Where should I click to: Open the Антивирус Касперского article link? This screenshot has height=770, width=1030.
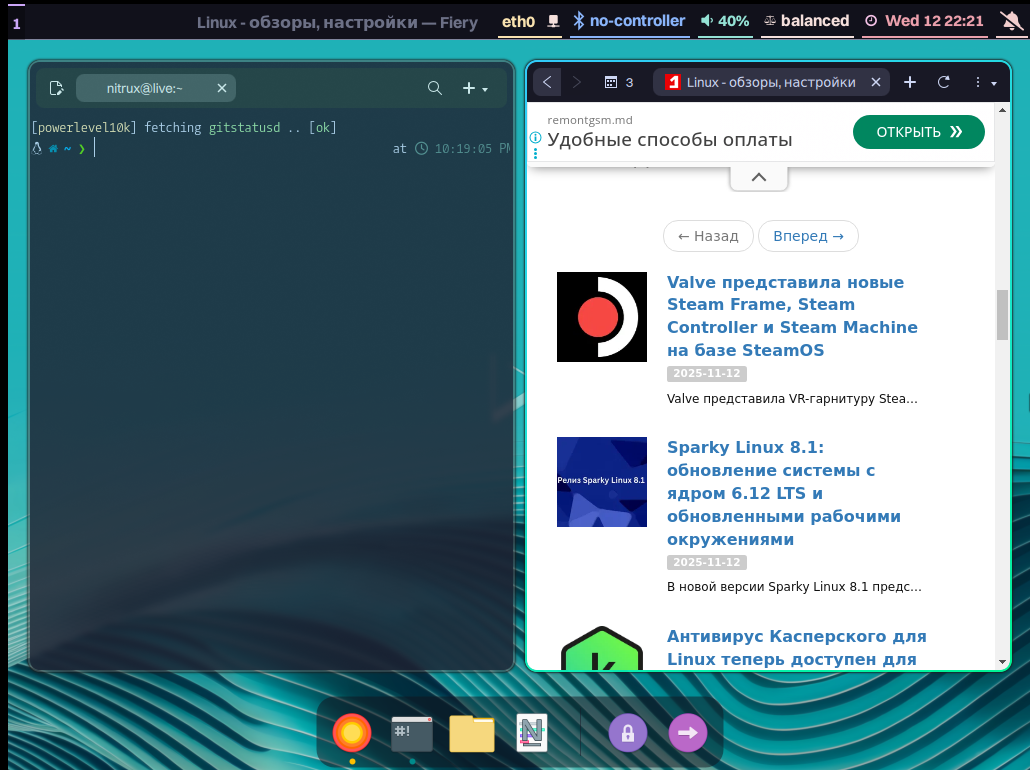pos(797,647)
